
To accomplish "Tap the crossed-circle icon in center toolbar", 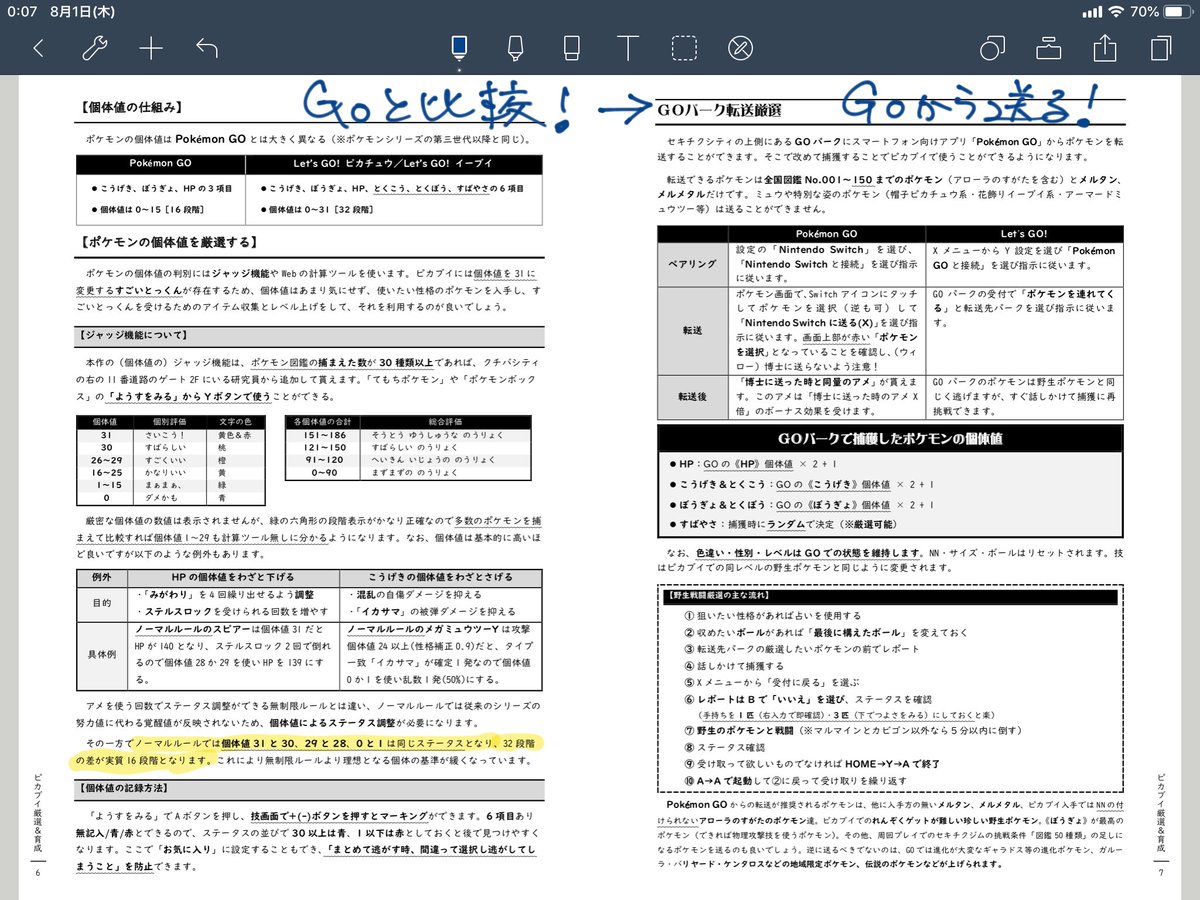I will click(x=740, y=48).
